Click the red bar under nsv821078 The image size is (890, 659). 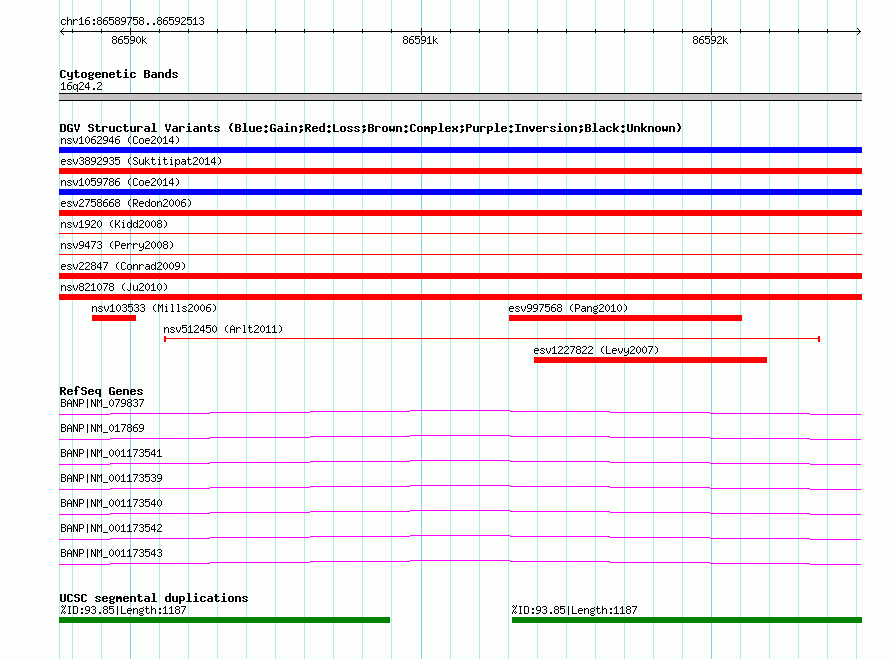(460, 297)
